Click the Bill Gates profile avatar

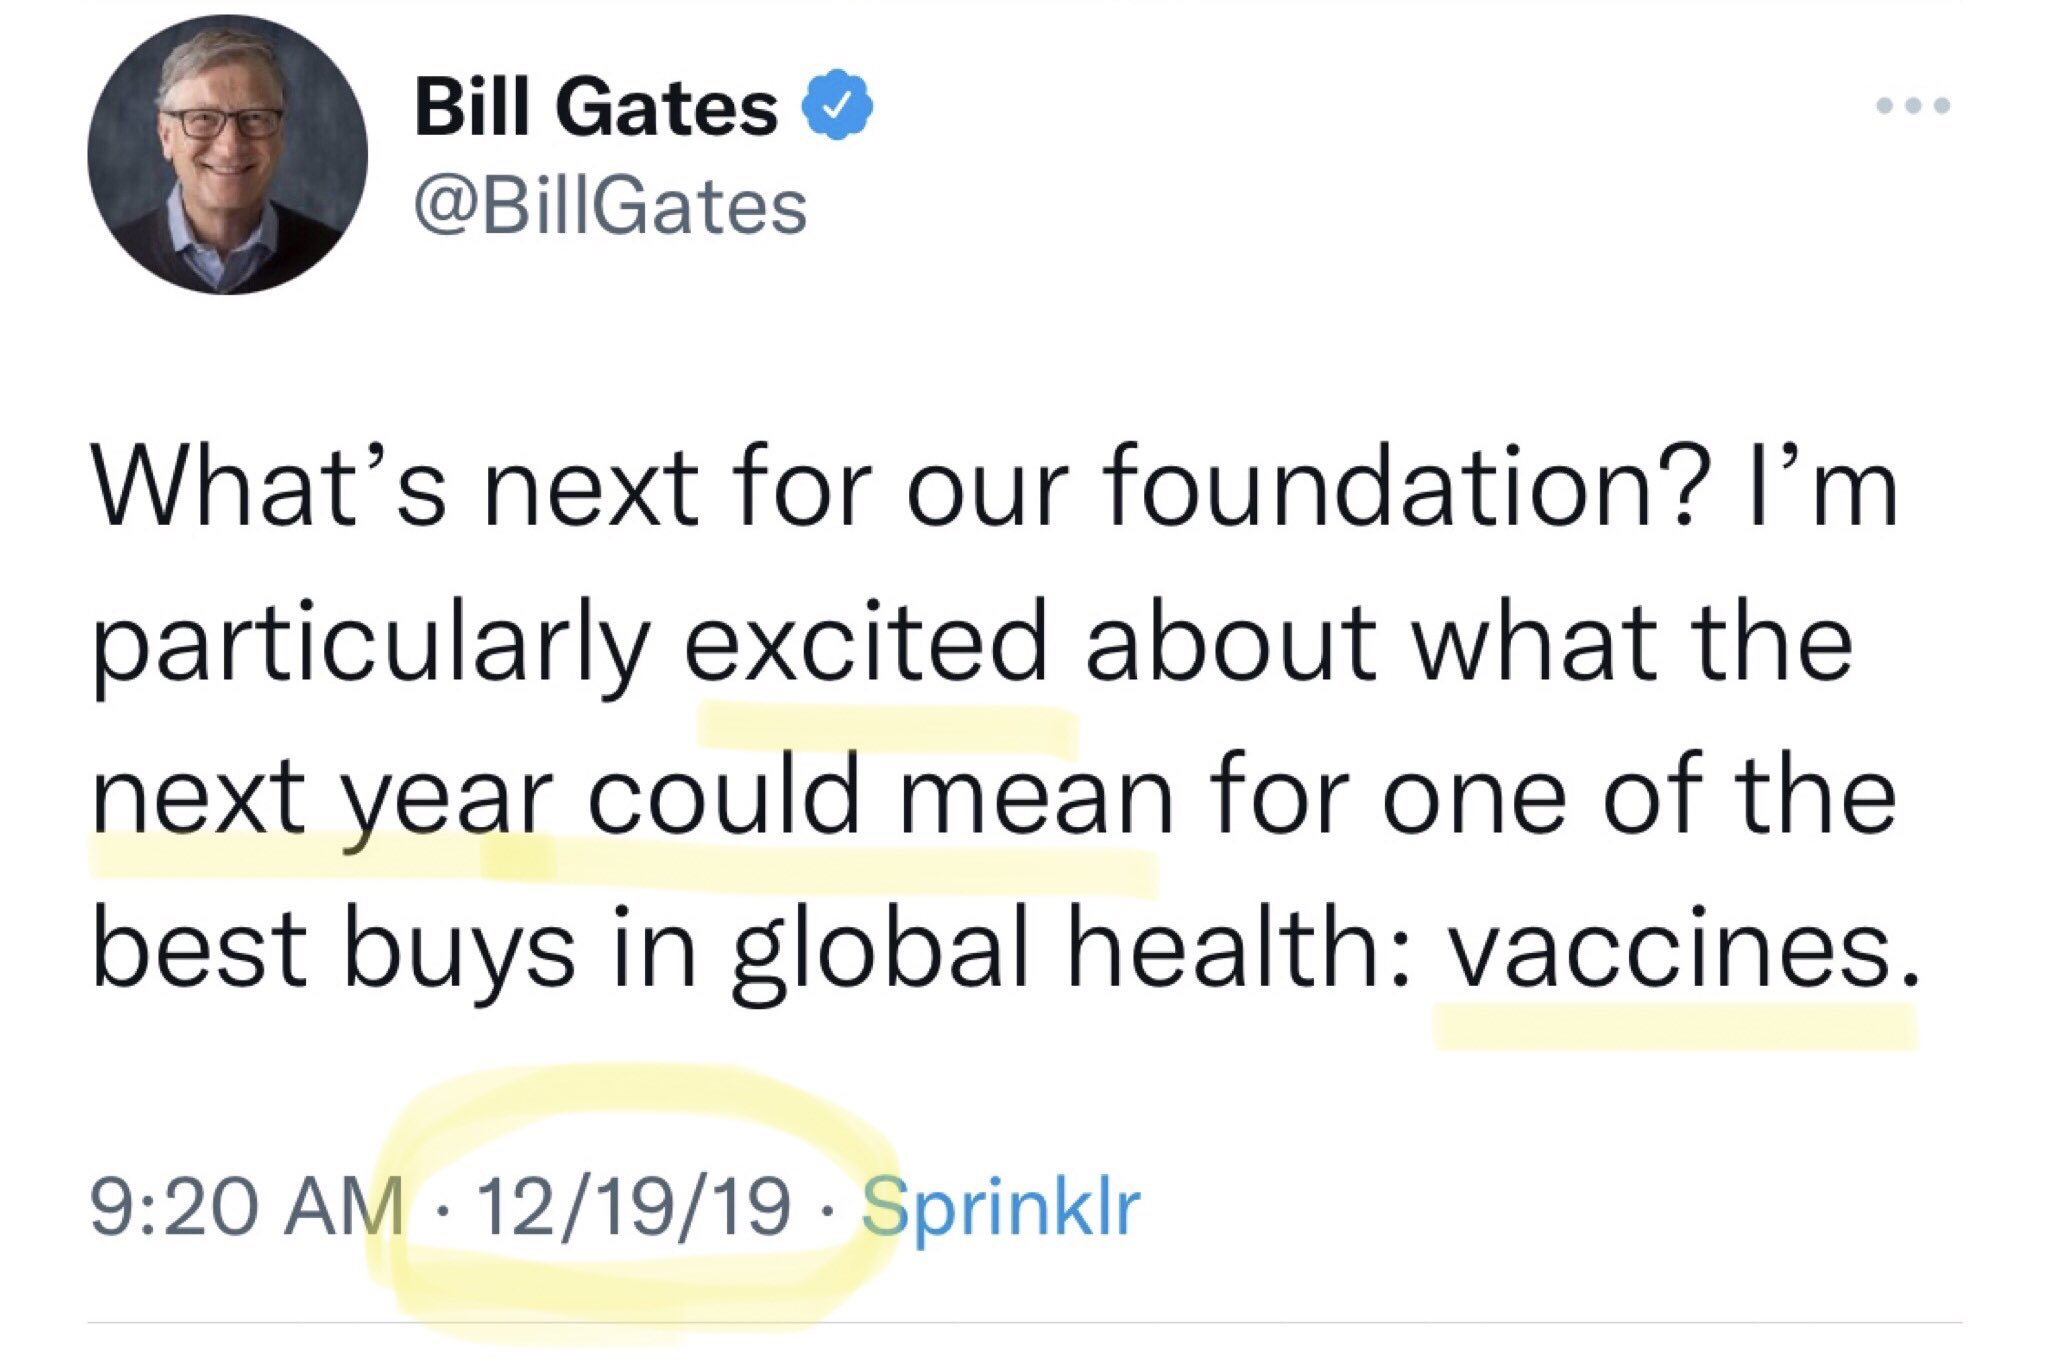pos(227,155)
